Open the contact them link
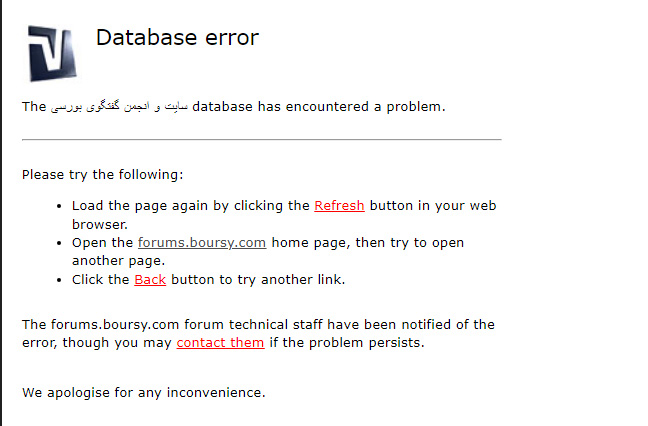648x426 pixels. [220, 343]
